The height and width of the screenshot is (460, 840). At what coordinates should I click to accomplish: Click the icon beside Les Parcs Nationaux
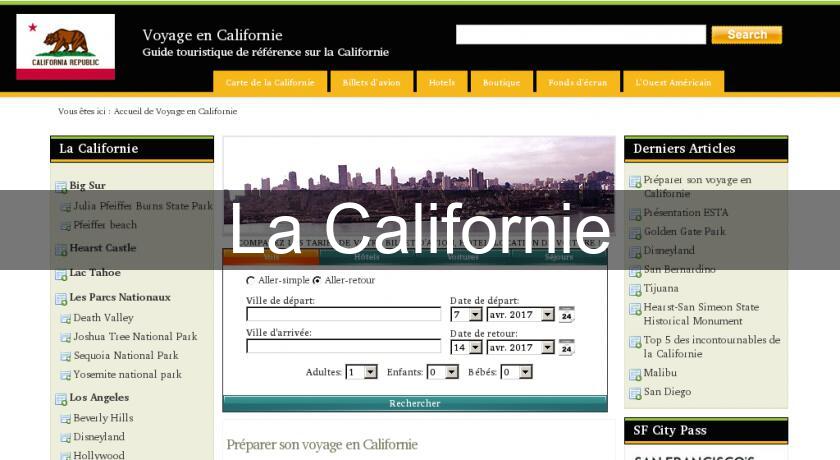click(x=61, y=298)
